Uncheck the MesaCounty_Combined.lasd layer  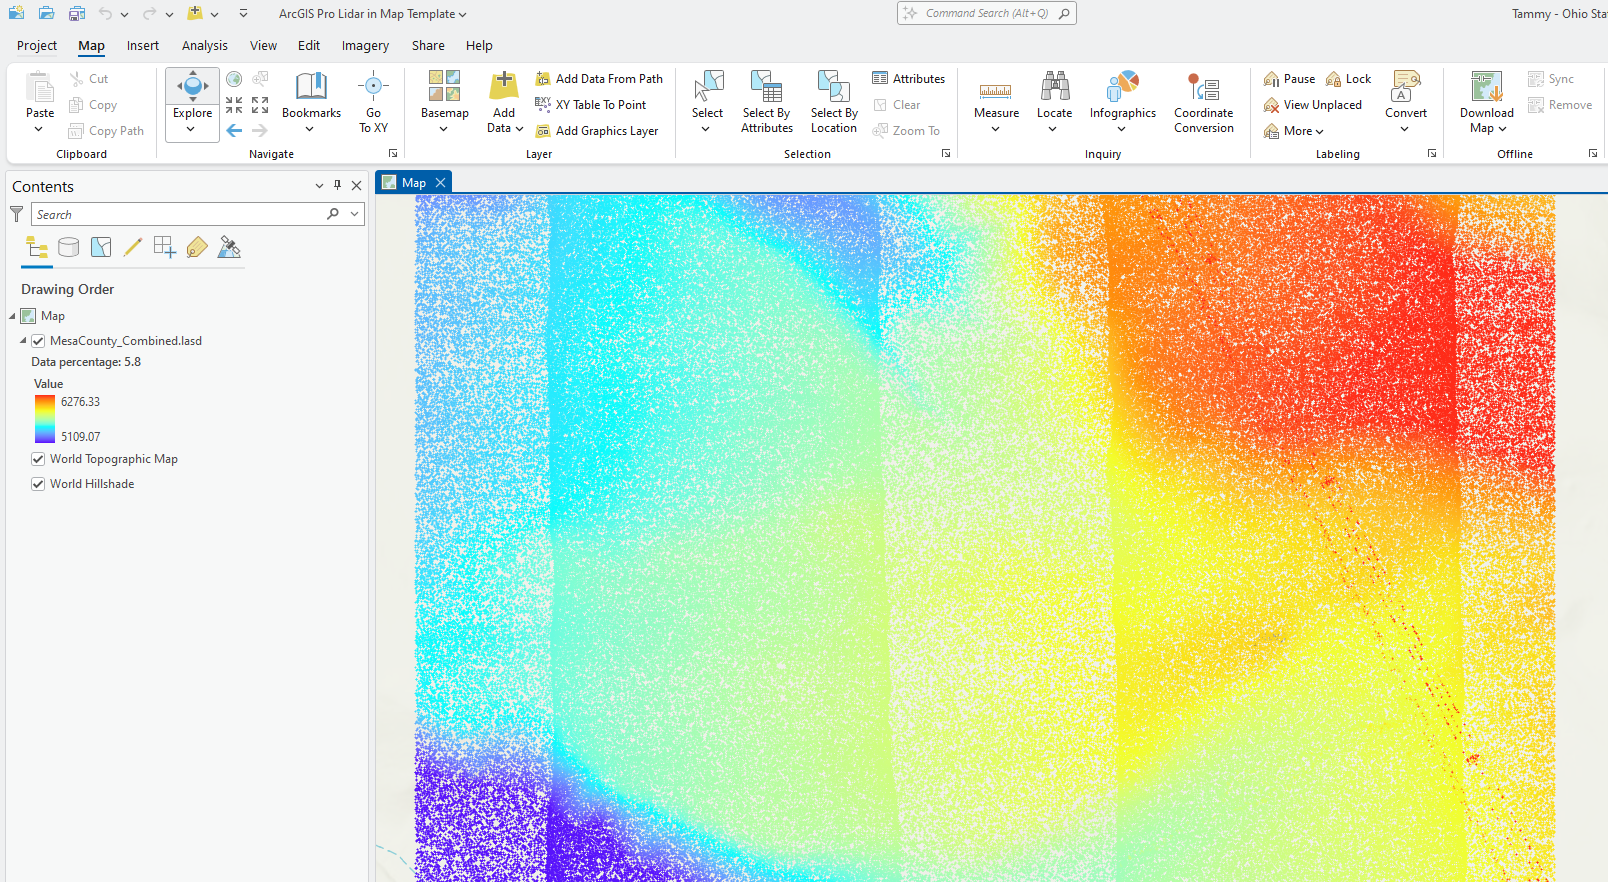point(38,341)
